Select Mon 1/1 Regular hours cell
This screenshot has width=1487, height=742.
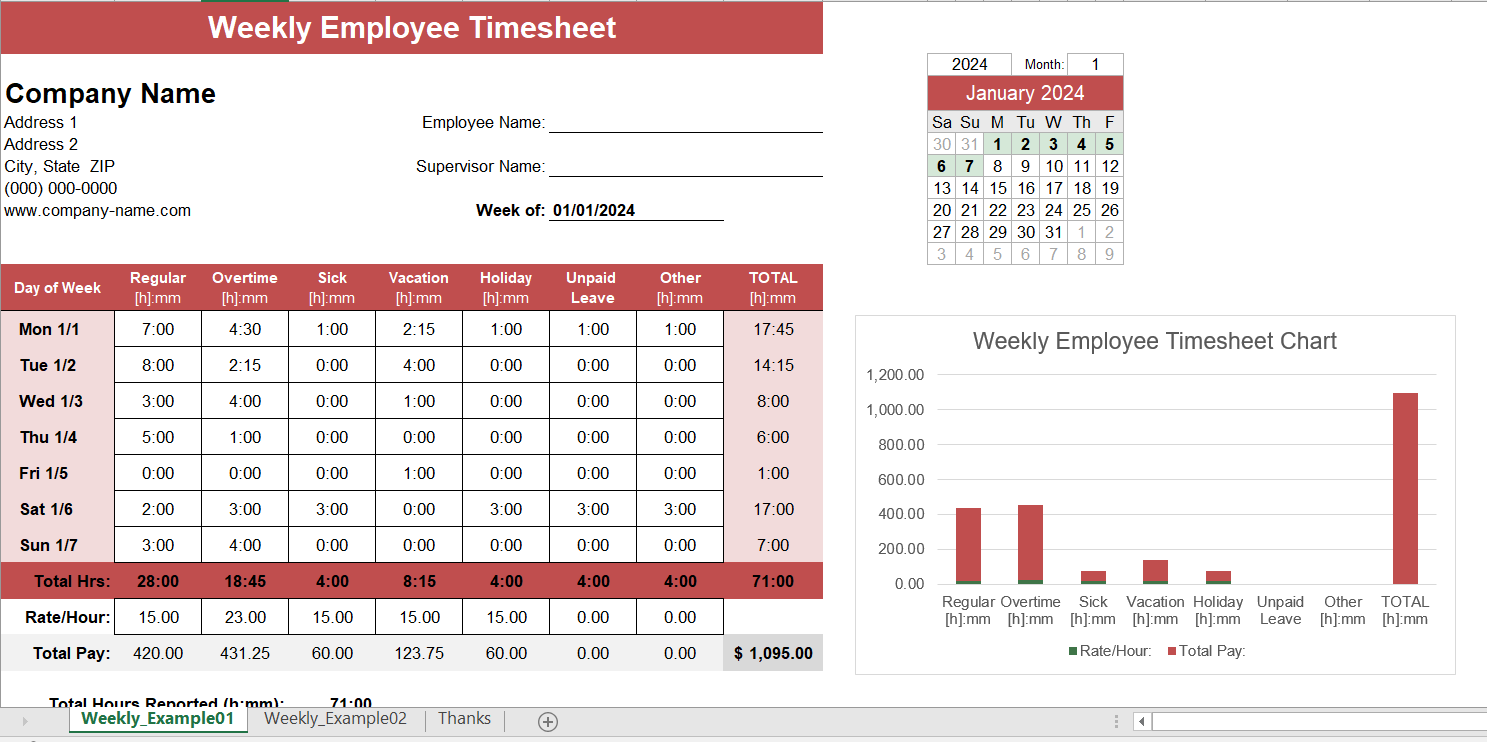[x=158, y=329]
